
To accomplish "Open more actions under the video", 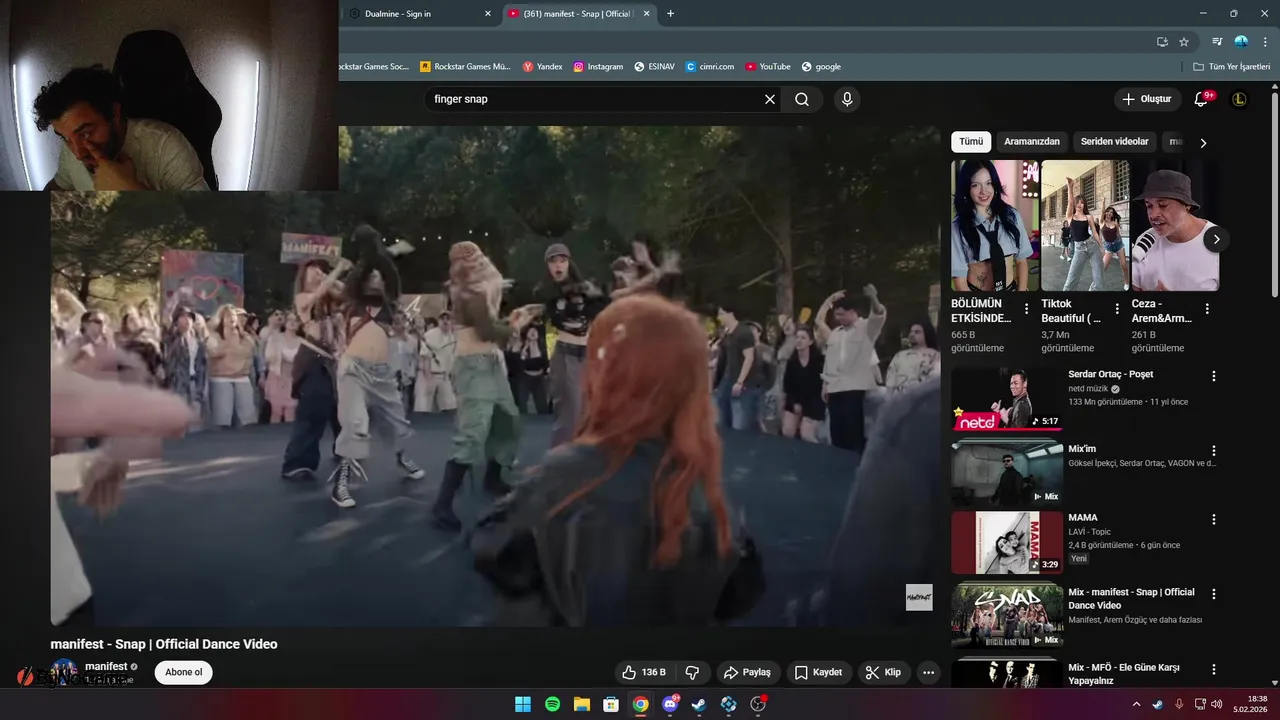I will (x=928, y=672).
